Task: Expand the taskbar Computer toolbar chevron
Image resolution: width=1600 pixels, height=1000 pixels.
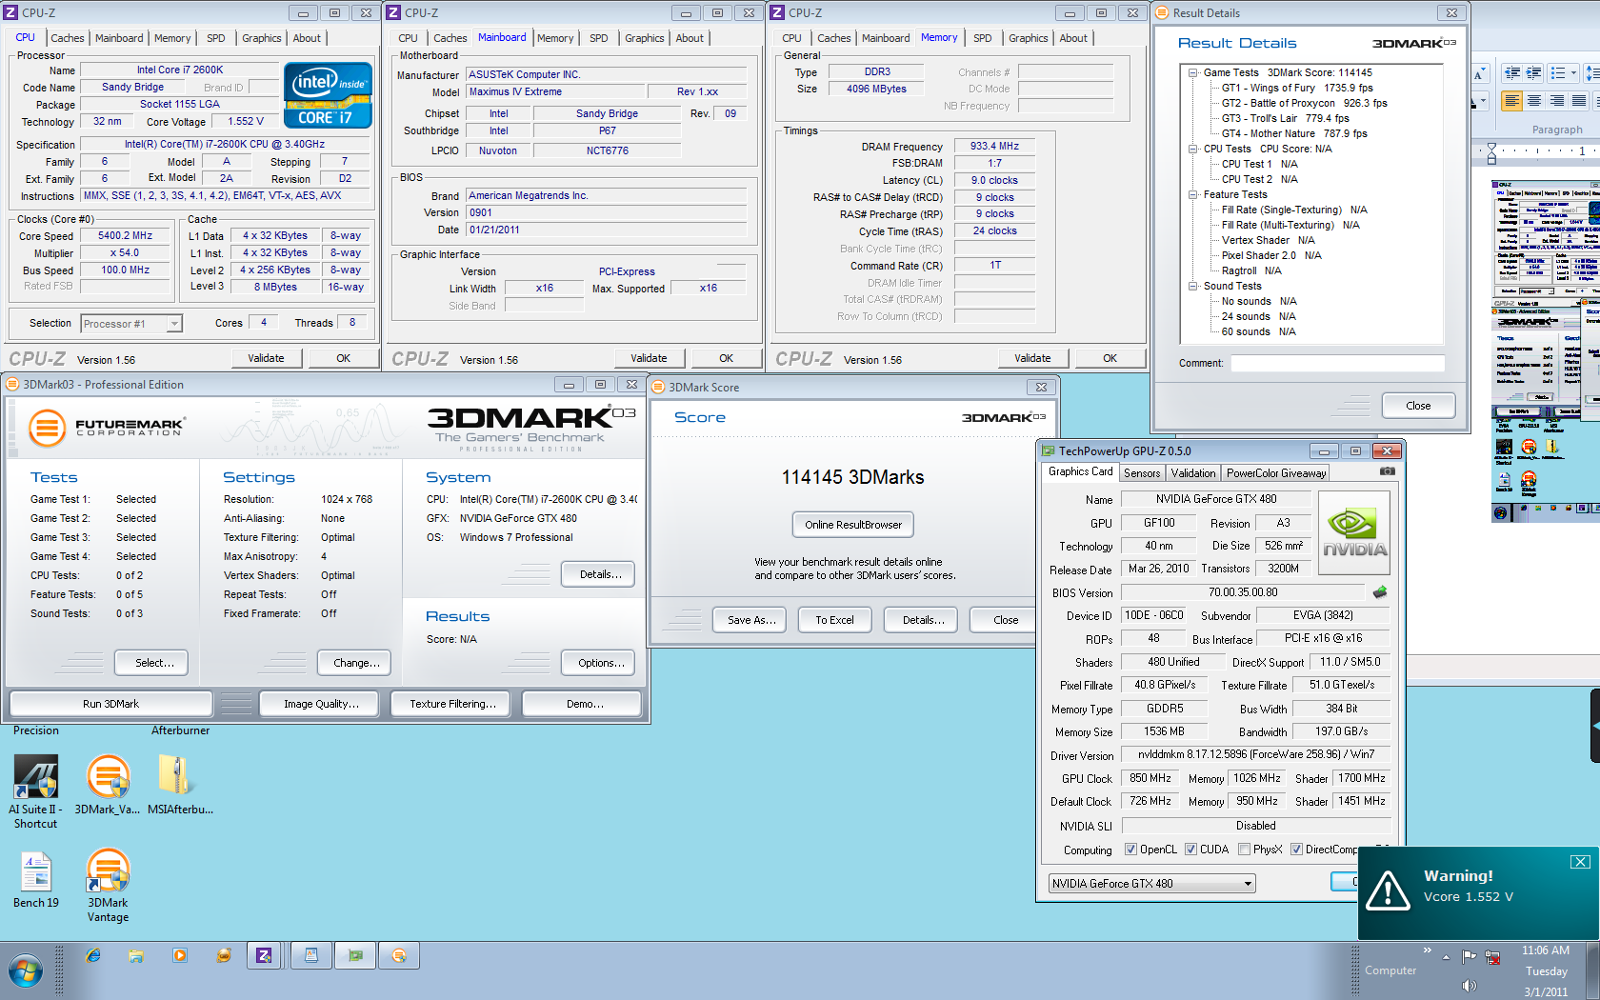Action: pos(1427,950)
